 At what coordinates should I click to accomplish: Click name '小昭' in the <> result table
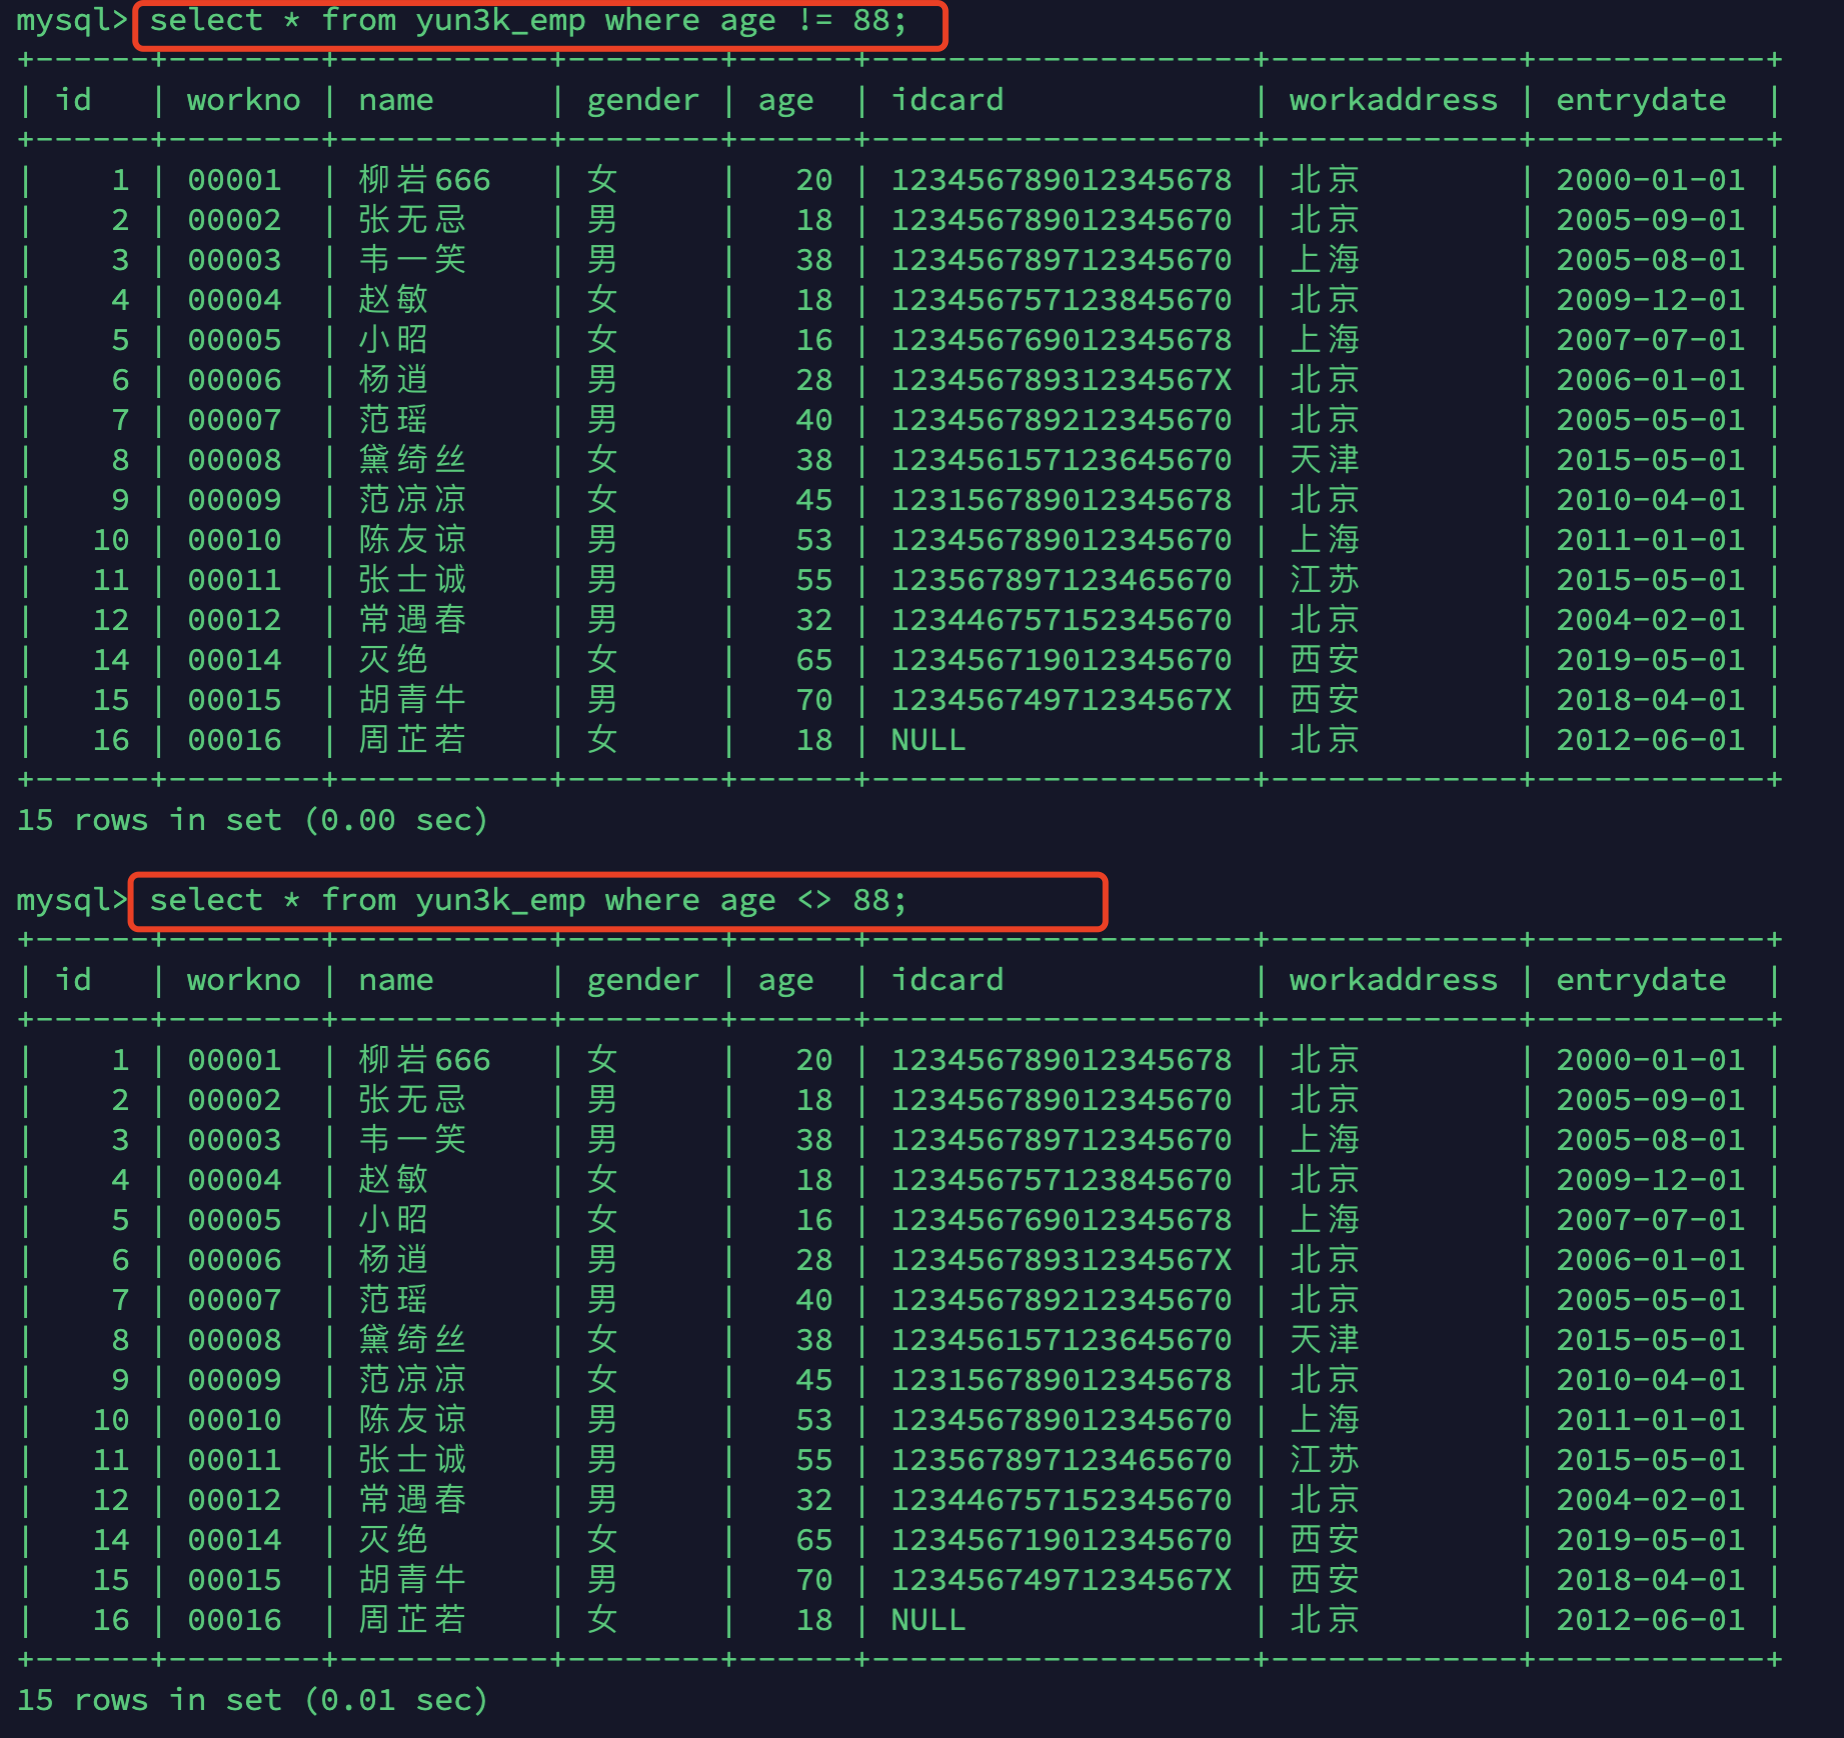click(393, 1220)
